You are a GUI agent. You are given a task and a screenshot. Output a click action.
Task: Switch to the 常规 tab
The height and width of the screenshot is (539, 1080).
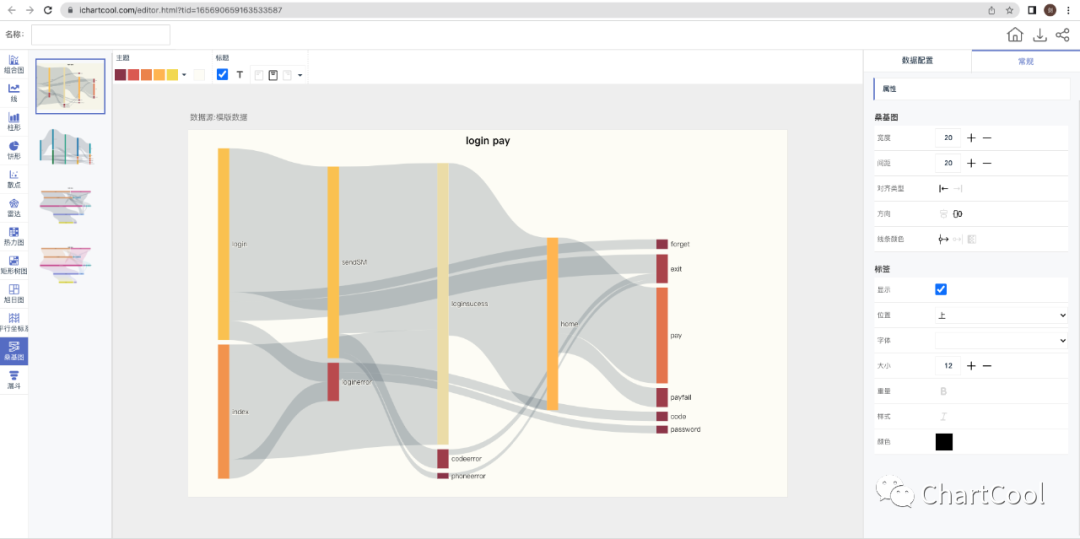pyautogui.click(x=1025, y=61)
